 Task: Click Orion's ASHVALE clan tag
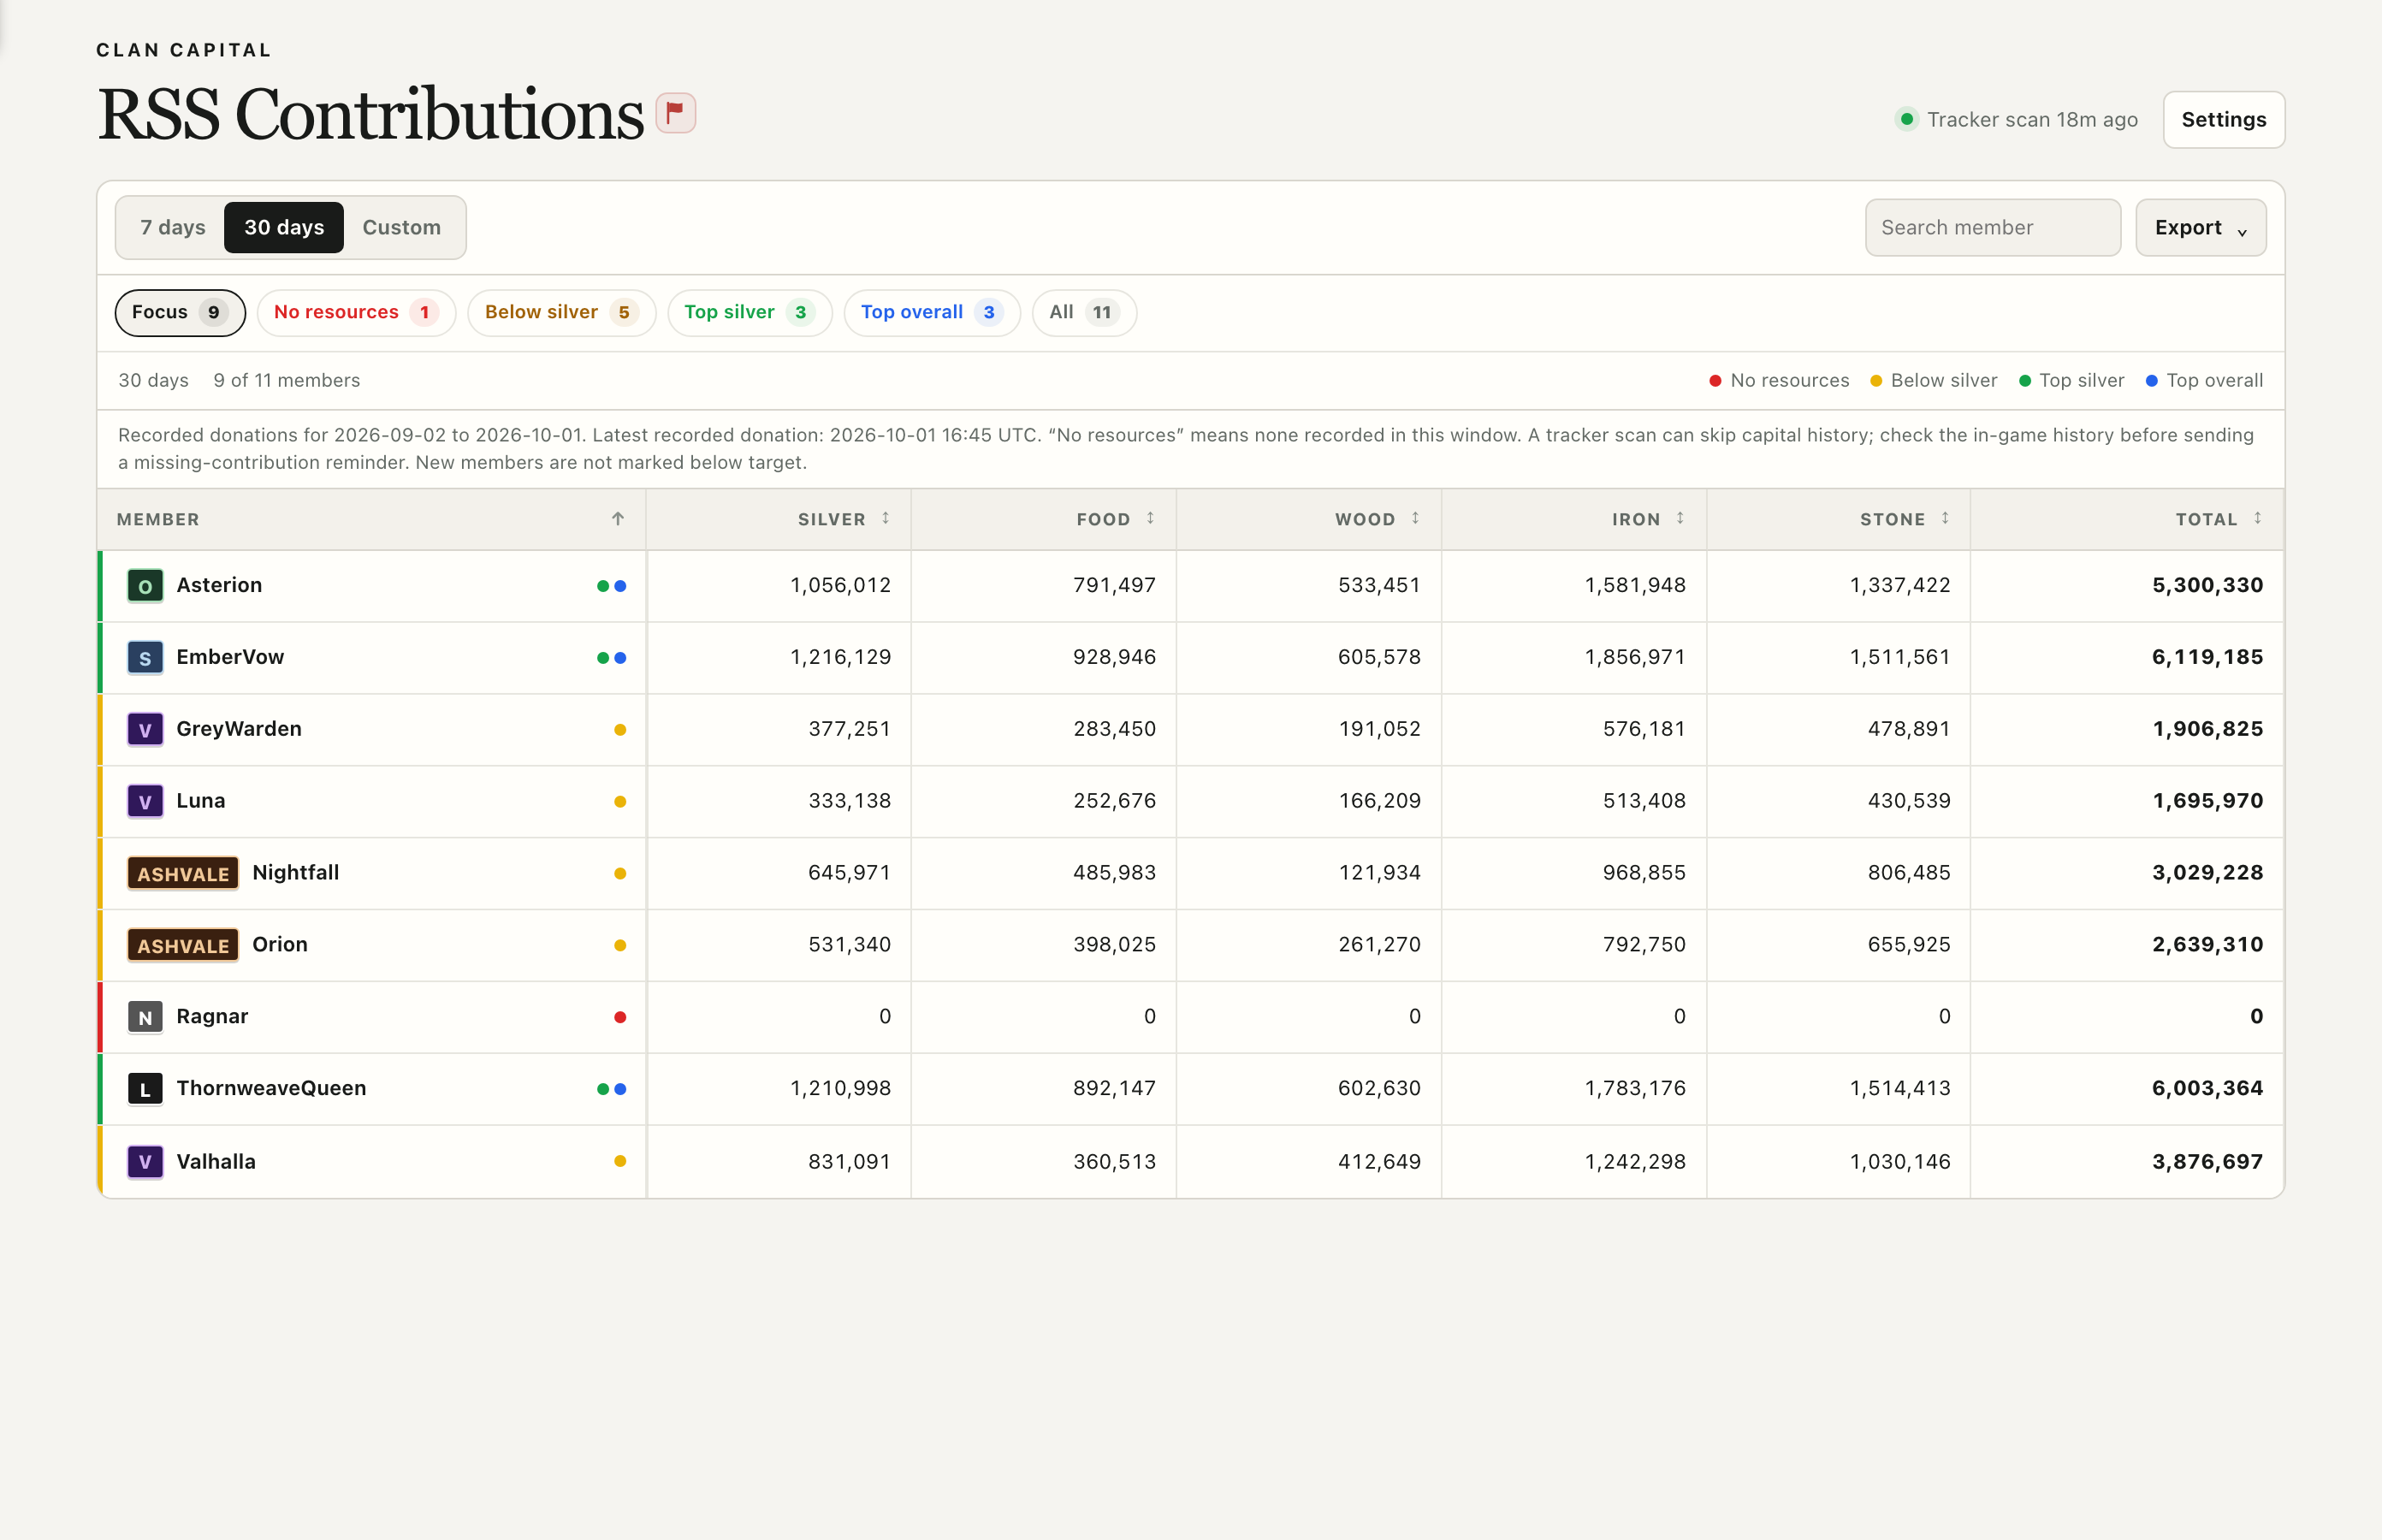coord(183,945)
